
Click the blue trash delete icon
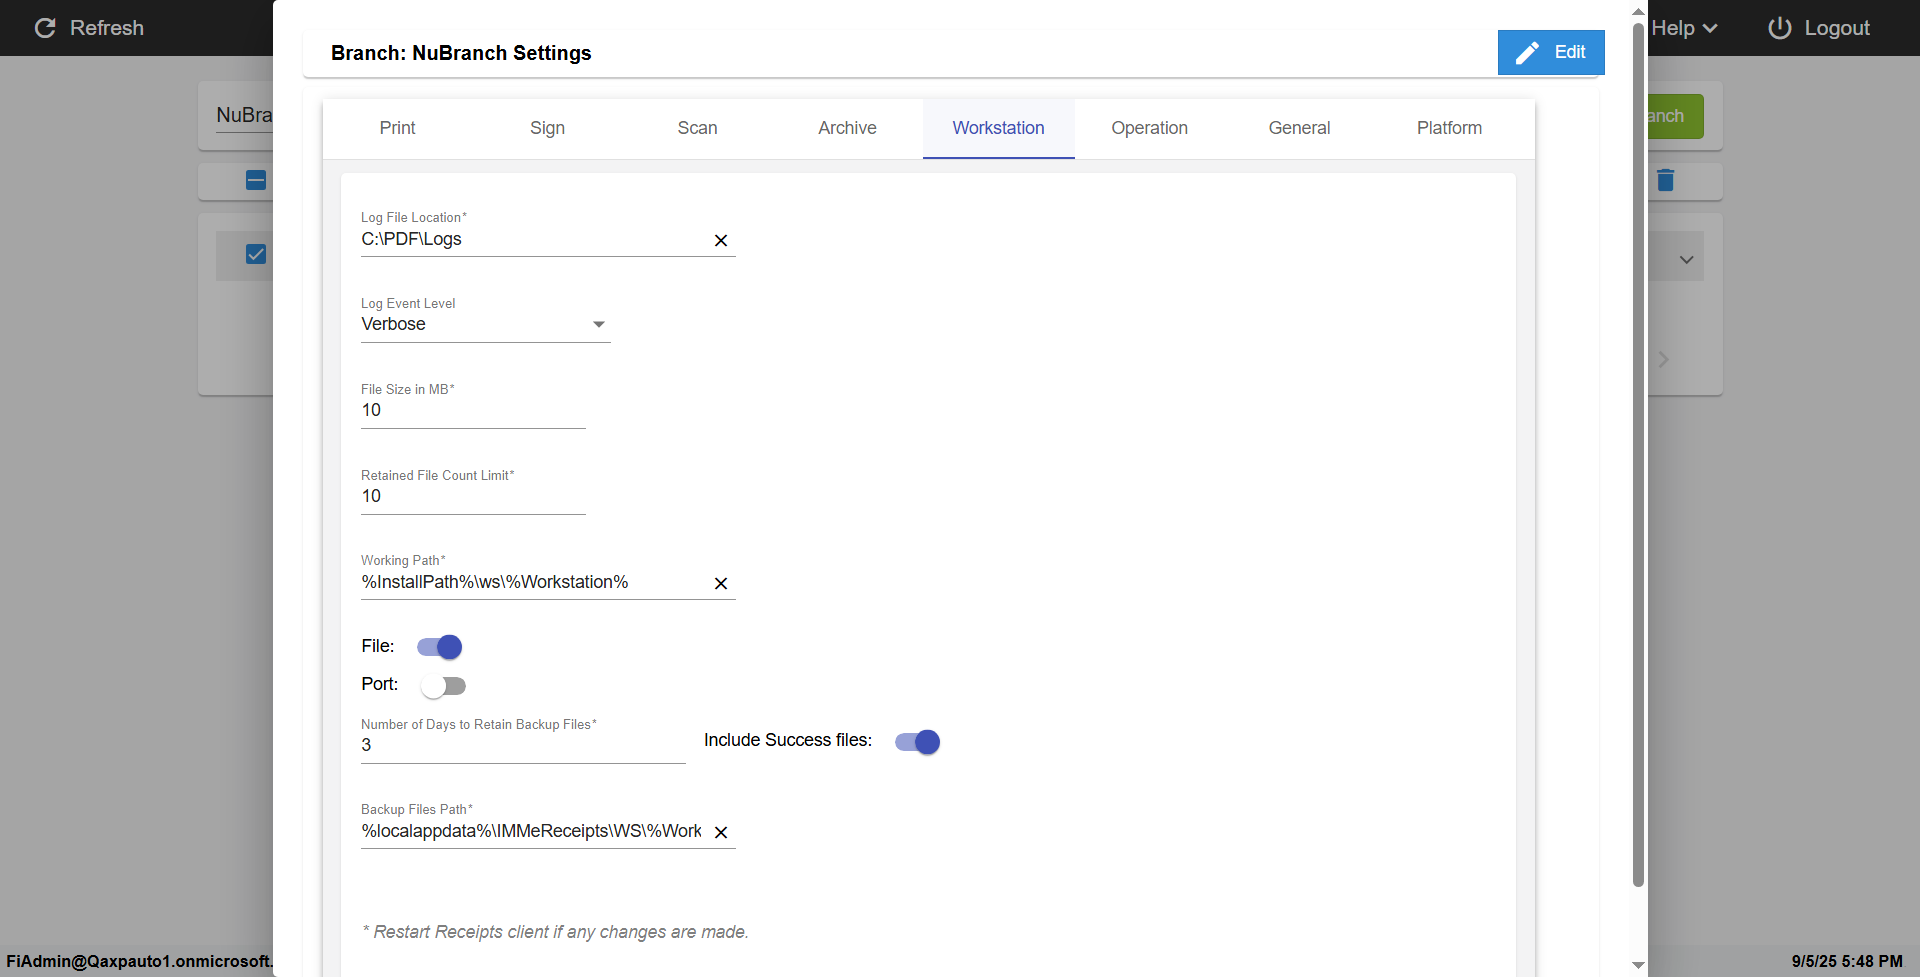point(1665,180)
